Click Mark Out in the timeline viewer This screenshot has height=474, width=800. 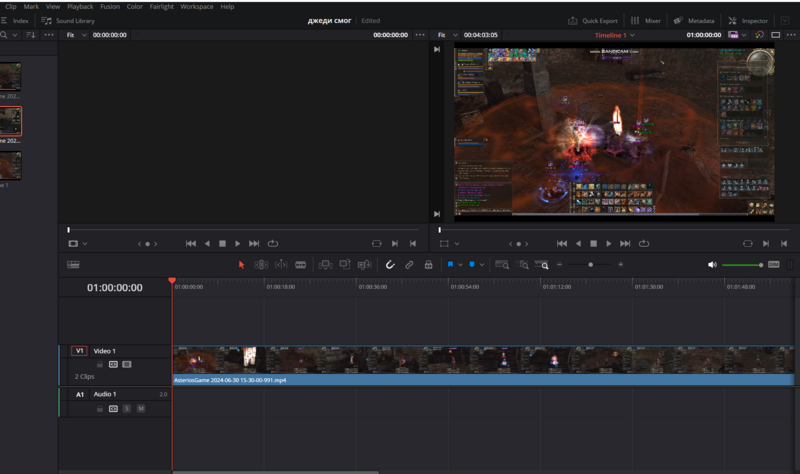tap(784, 244)
